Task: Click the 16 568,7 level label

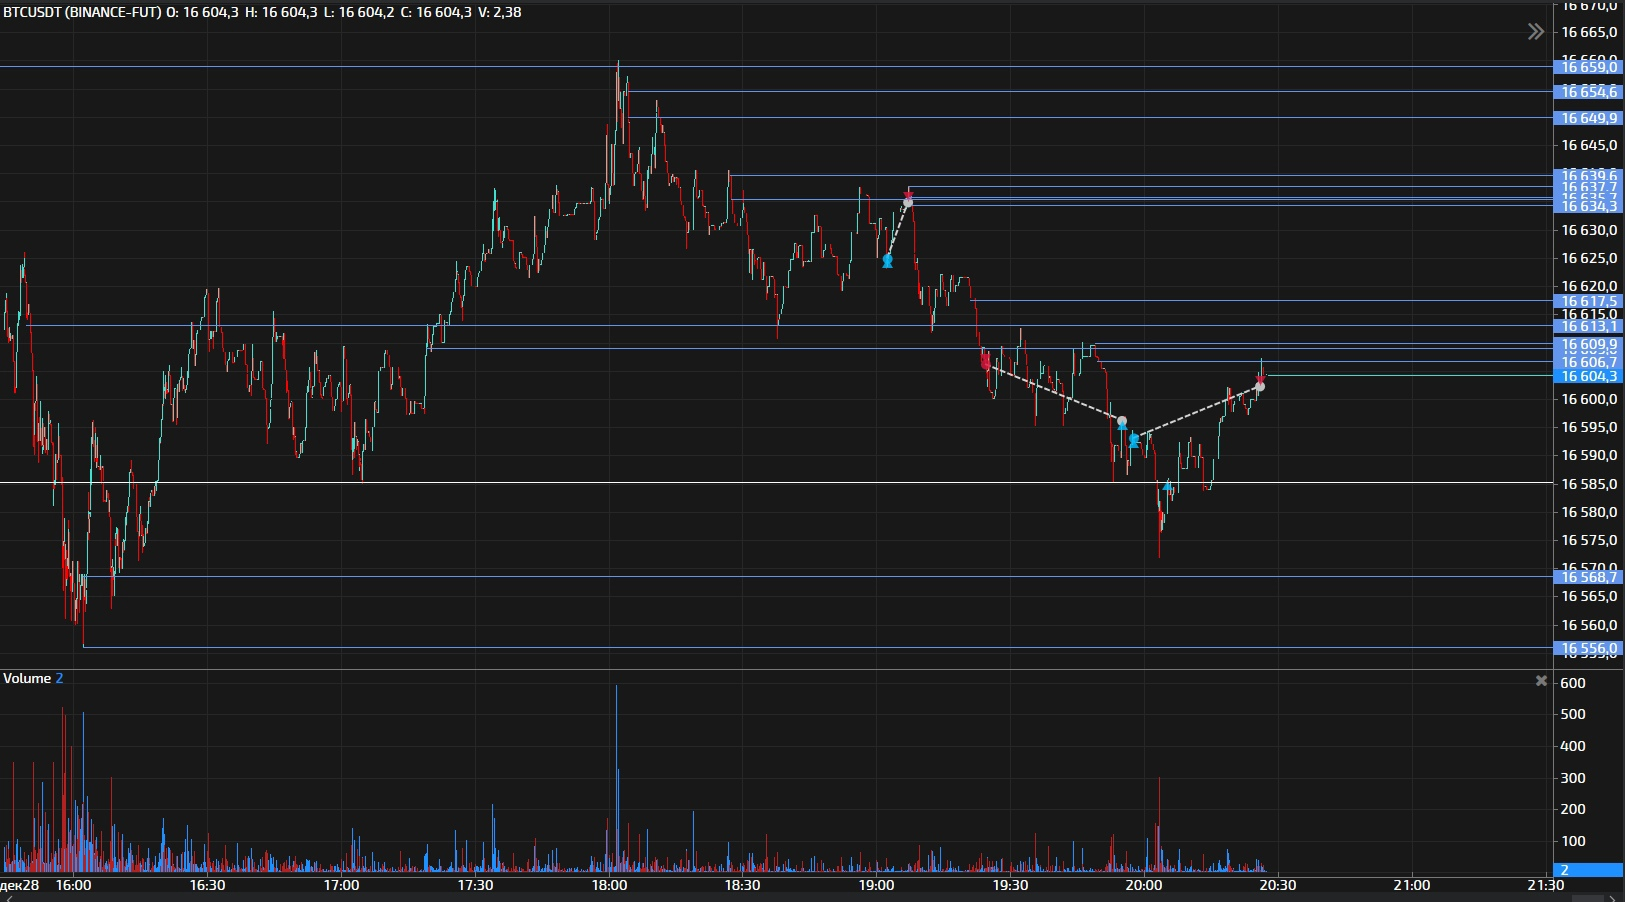Action: (x=1588, y=577)
